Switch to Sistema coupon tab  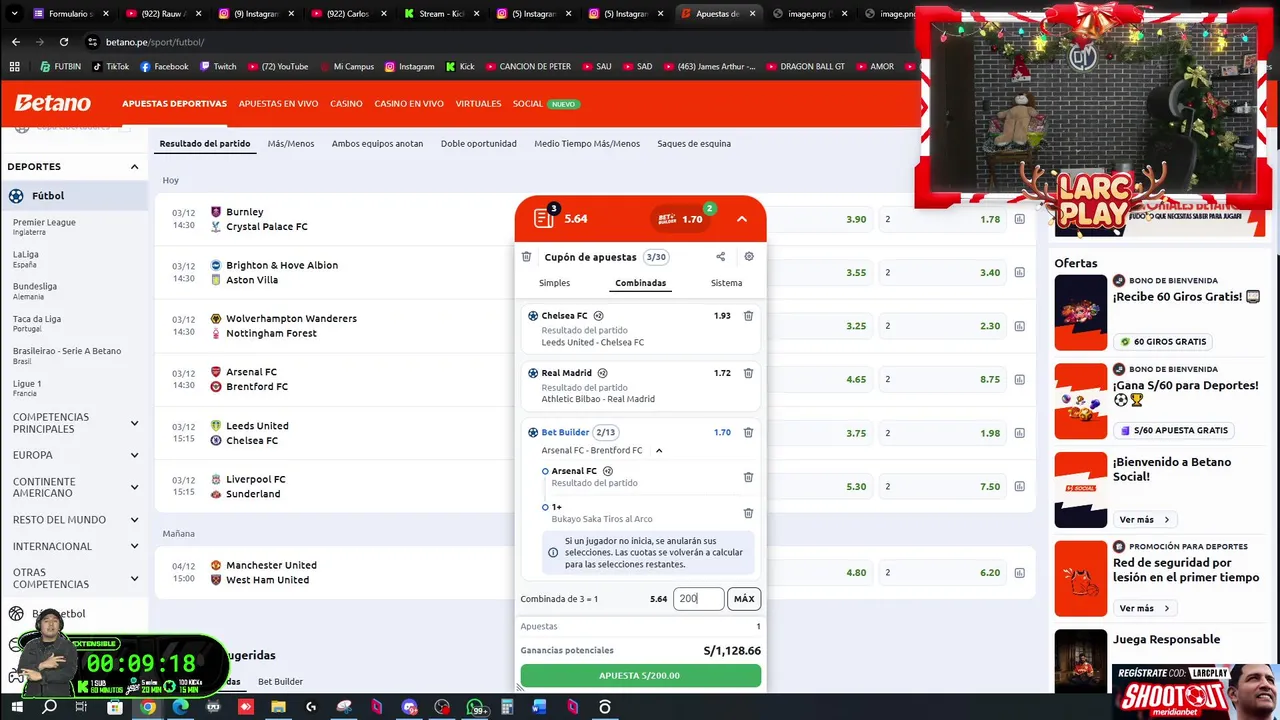(726, 283)
